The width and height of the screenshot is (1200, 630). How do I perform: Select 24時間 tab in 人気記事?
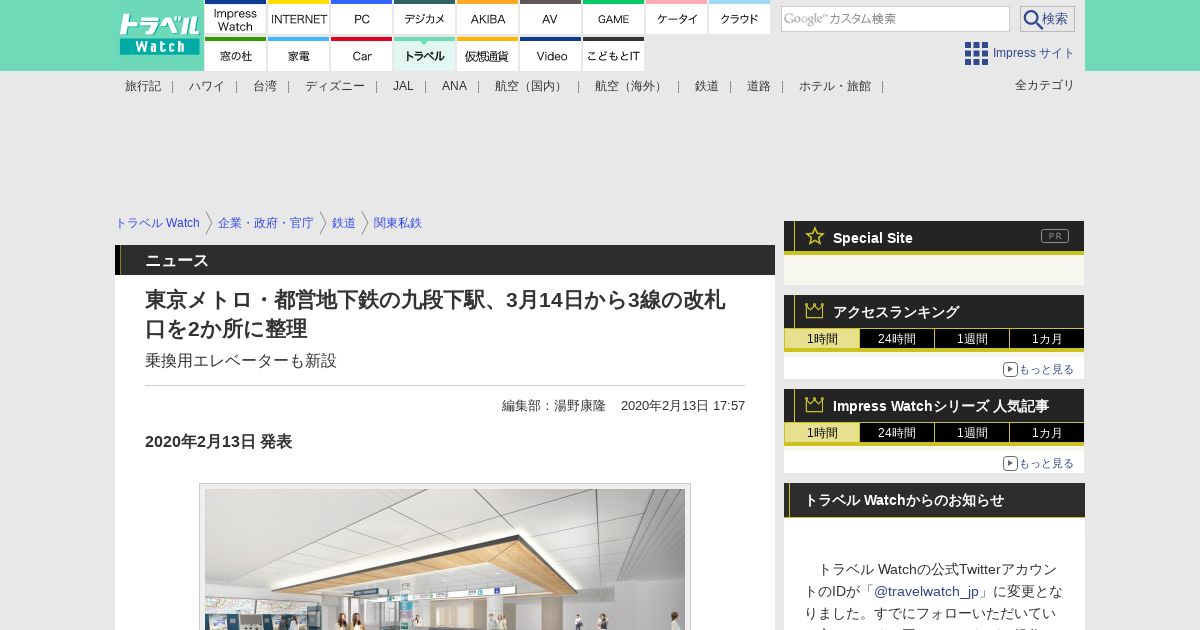point(897,433)
